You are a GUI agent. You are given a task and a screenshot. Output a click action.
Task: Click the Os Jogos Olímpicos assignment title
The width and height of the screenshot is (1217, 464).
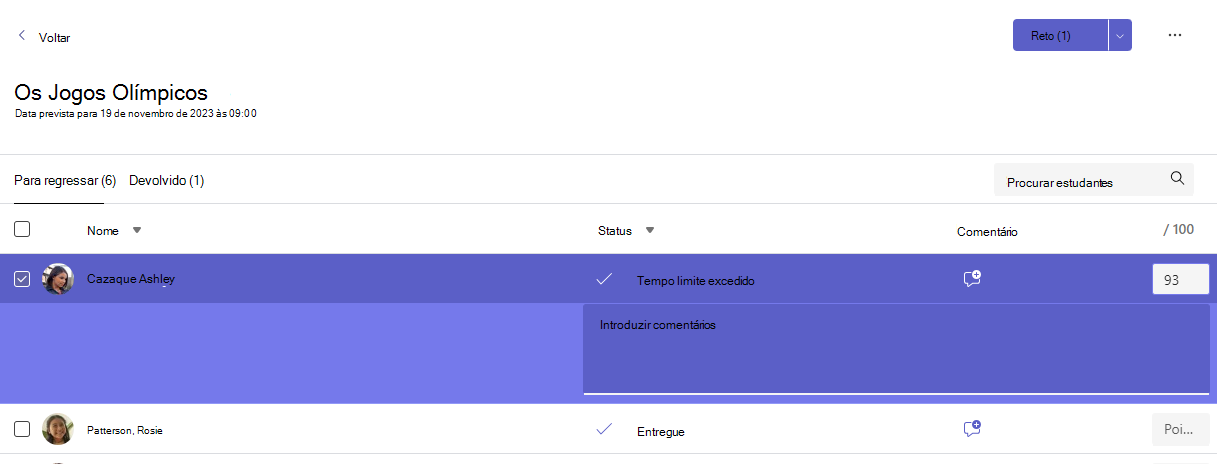[x=111, y=93]
